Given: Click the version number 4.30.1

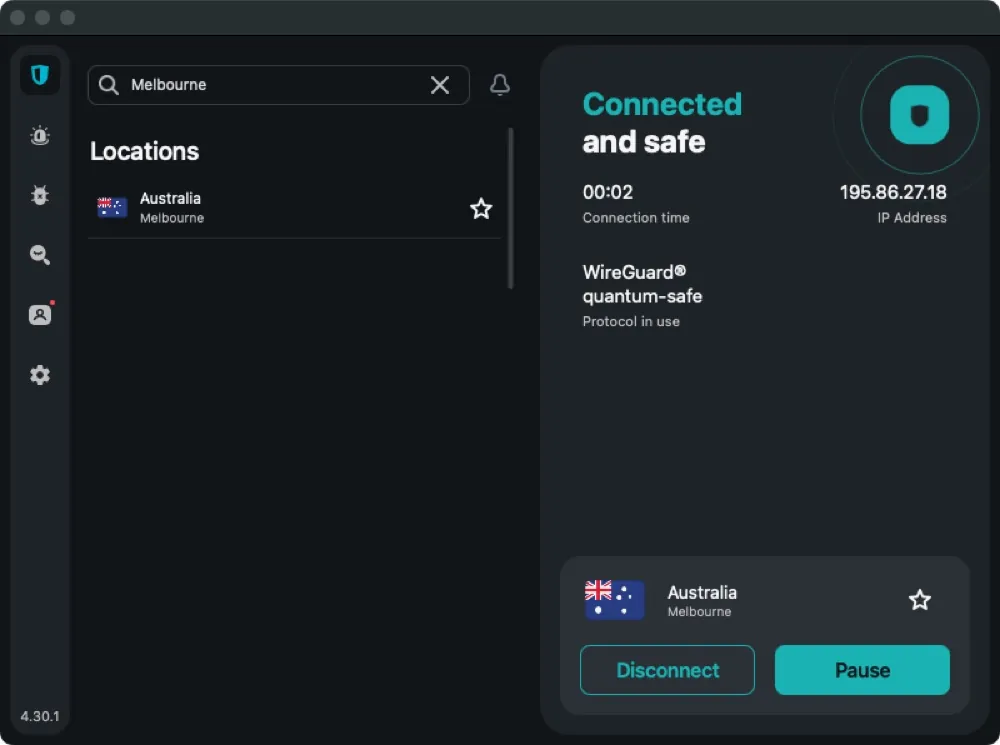Looking at the screenshot, I should click(40, 716).
